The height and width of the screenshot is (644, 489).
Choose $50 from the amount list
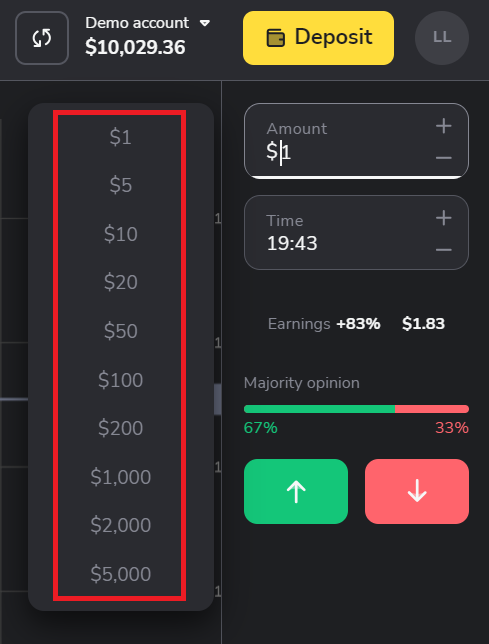[x=120, y=331]
